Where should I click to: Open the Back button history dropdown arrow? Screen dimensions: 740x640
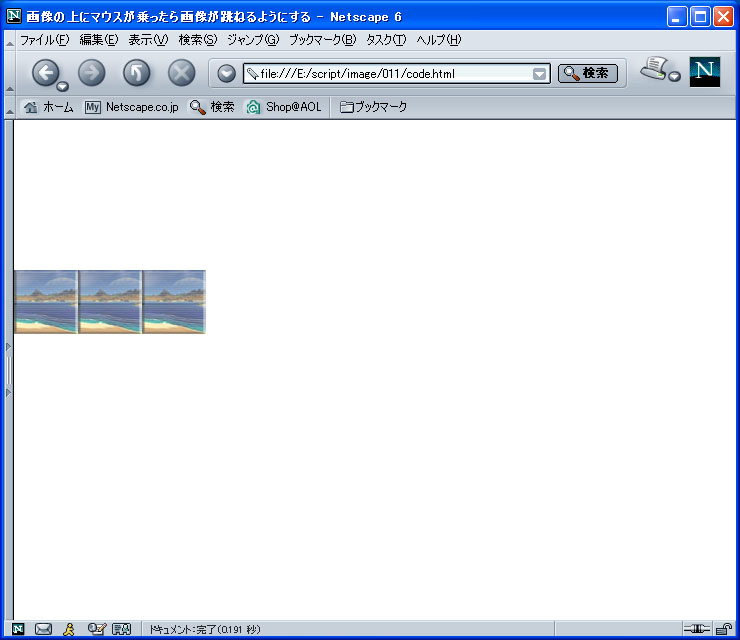pos(62,86)
